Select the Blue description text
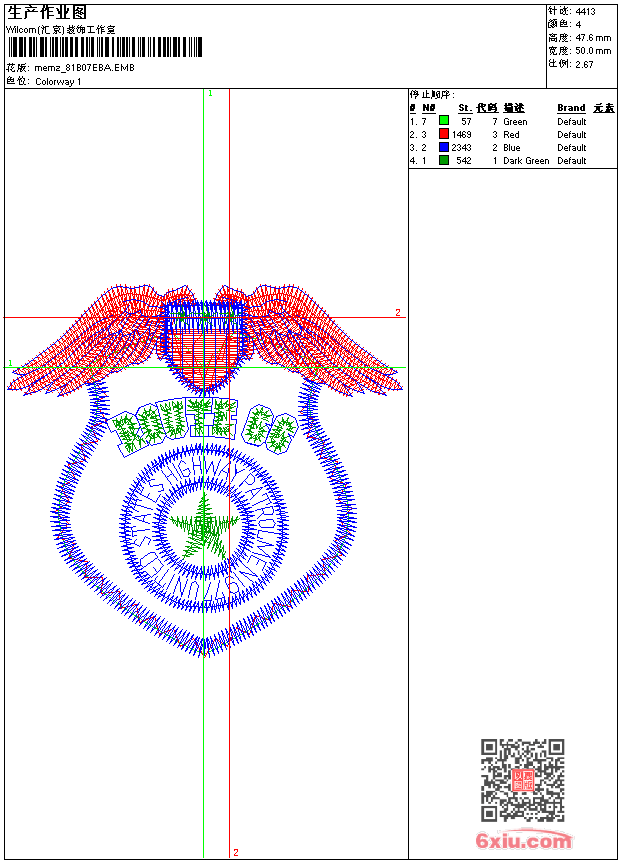This screenshot has height=860, width=620. [x=512, y=148]
